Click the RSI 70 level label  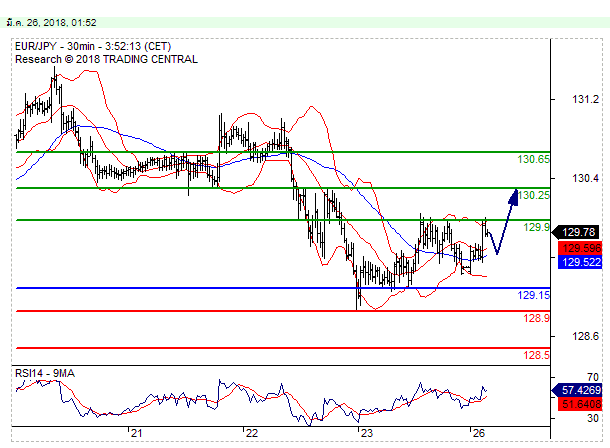pyautogui.click(x=593, y=377)
